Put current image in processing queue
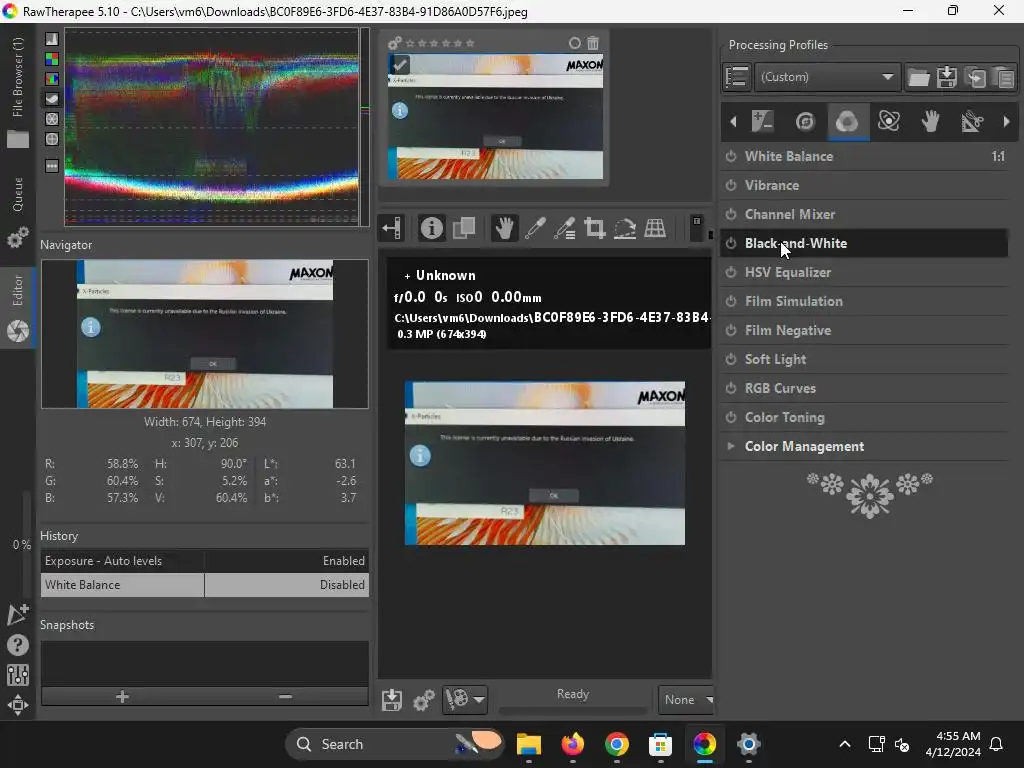1024x768 pixels. [x=423, y=700]
